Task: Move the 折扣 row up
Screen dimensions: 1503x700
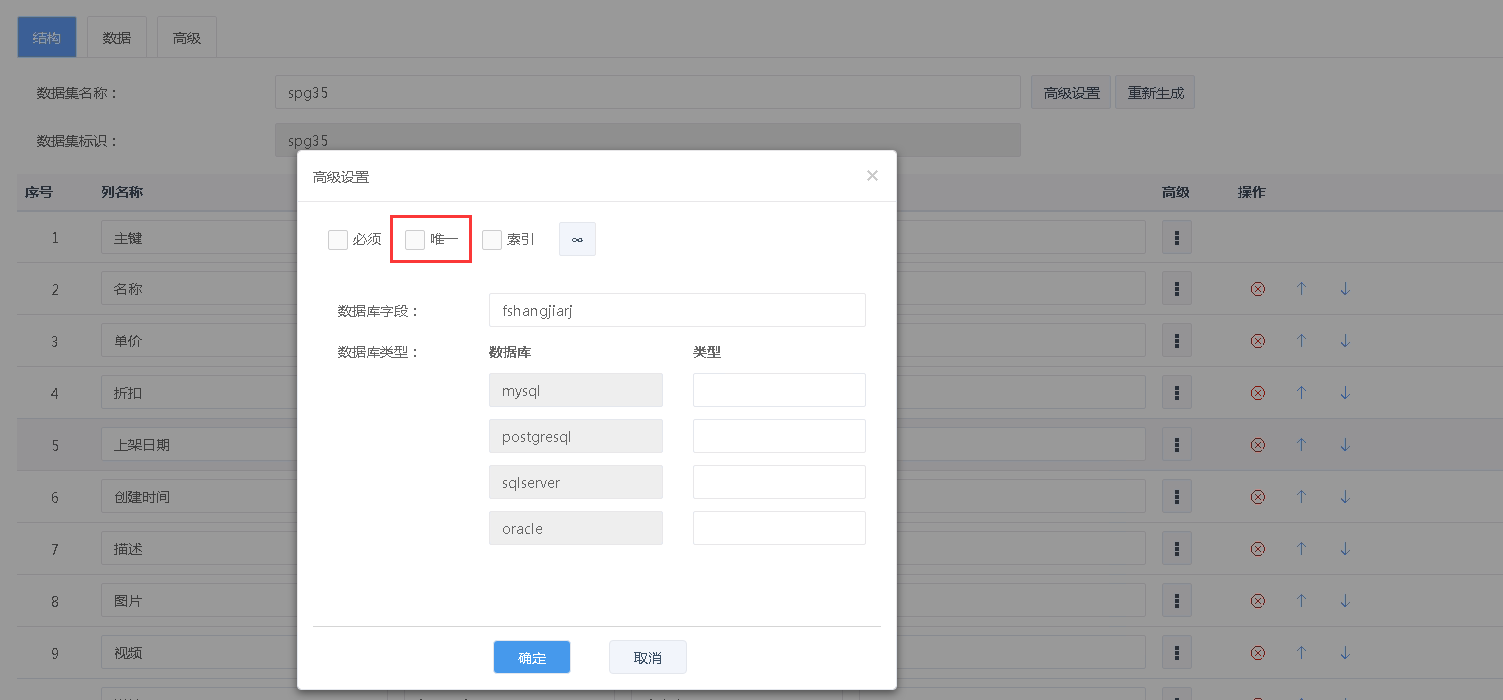Action: (1301, 393)
